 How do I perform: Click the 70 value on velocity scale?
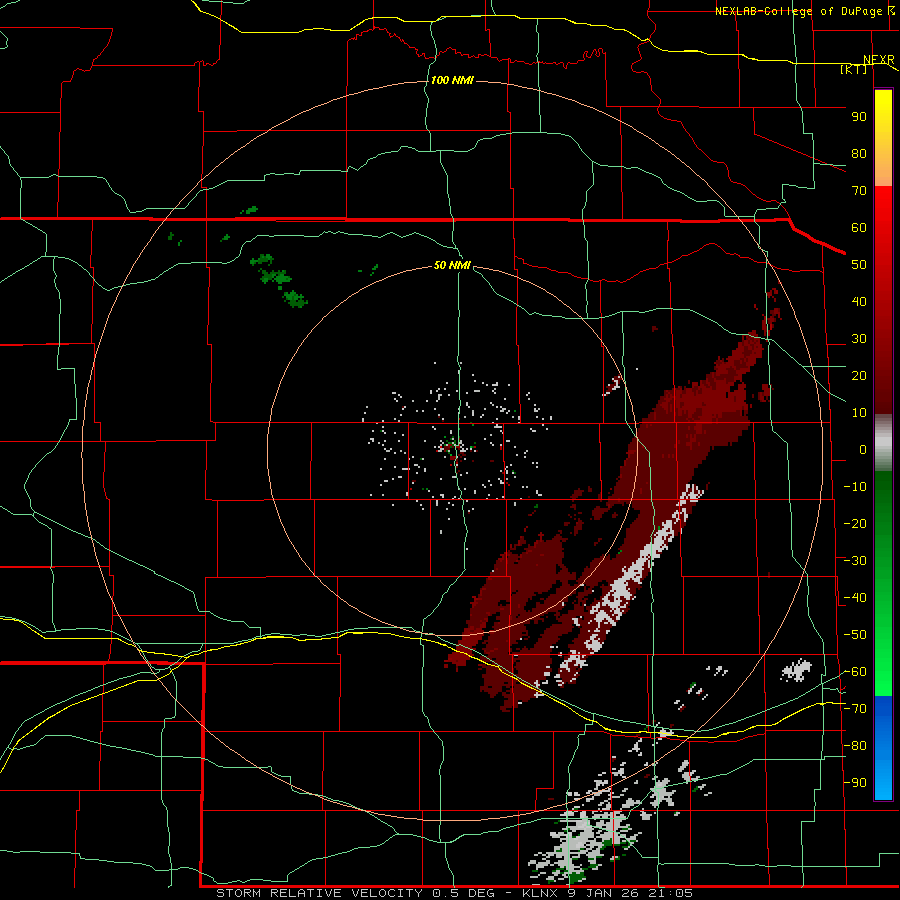click(x=859, y=191)
